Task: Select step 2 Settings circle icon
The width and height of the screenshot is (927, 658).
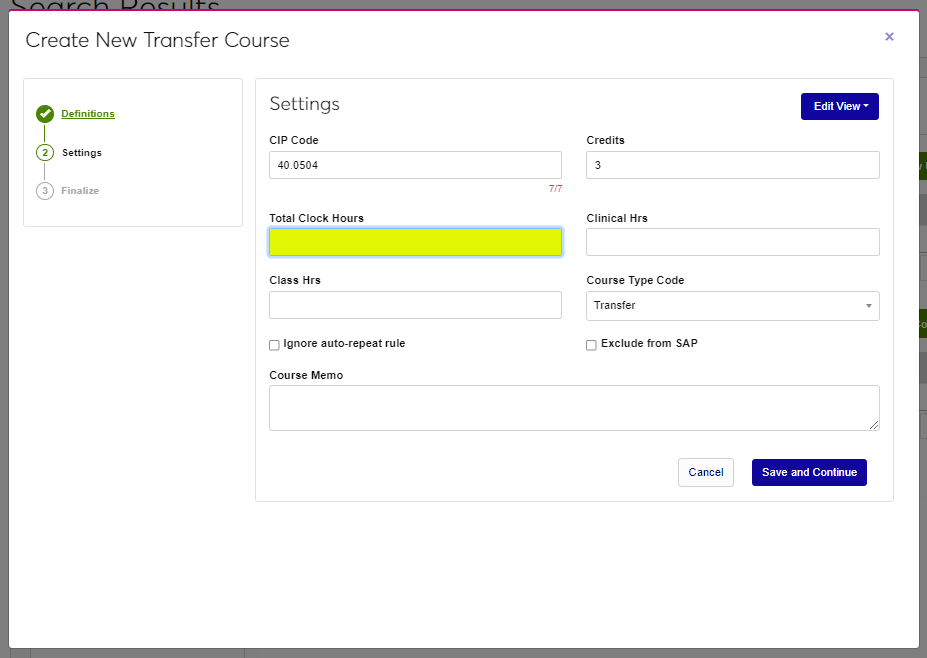Action: [45, 153]
